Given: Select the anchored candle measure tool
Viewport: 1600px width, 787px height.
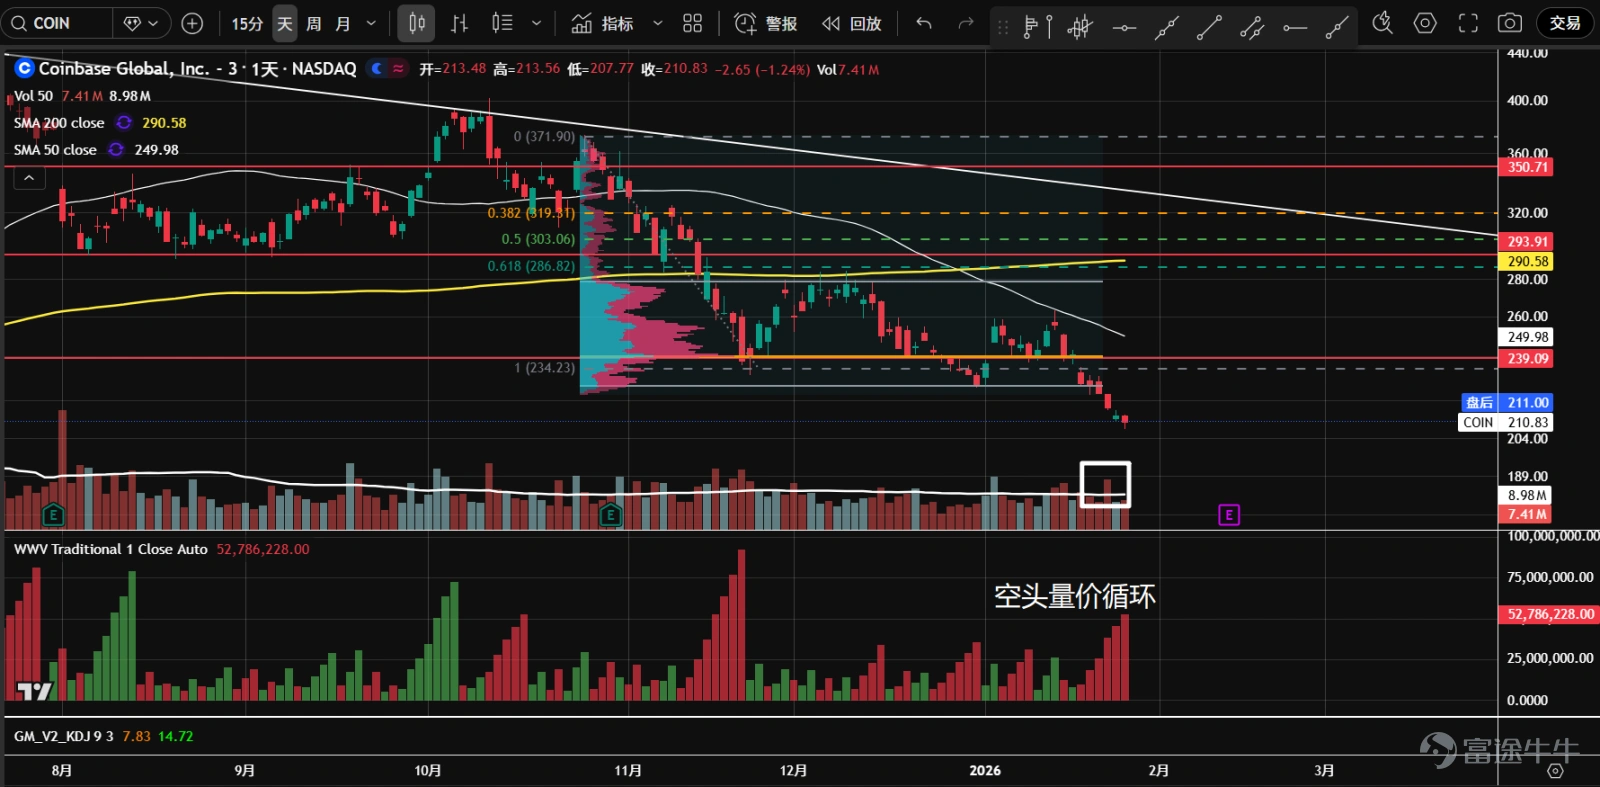Looking at the screenshot, I should pyautogui.click(x=1080, y=27).
